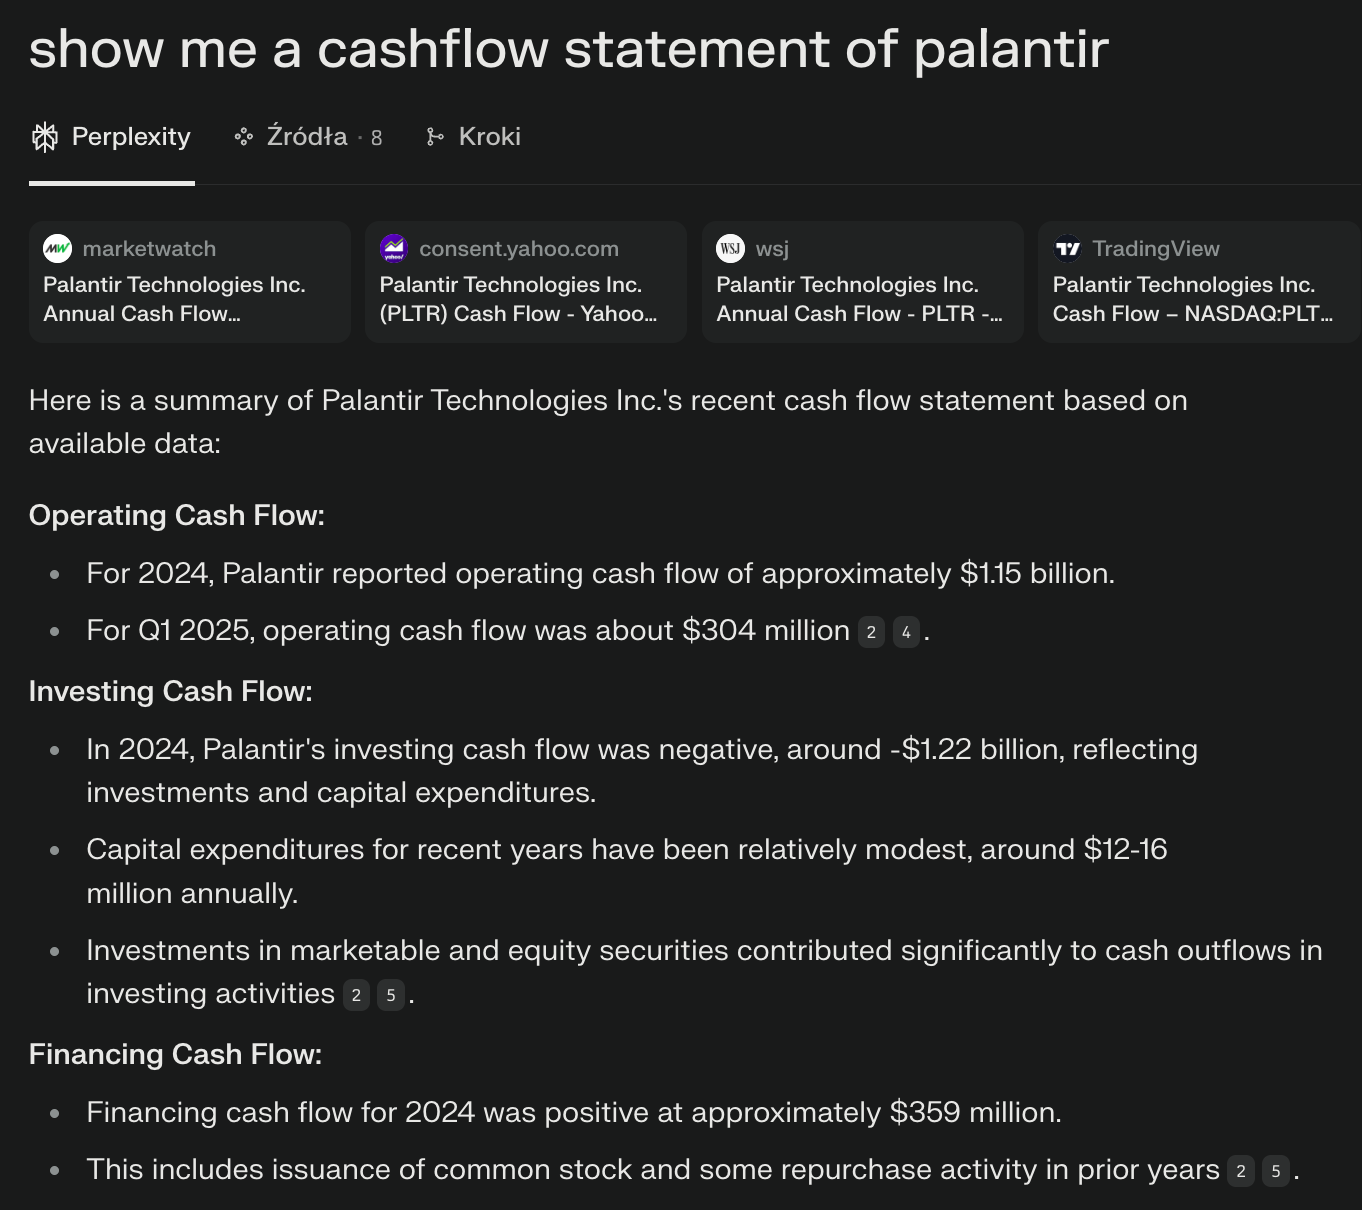This screenshot has width=1362, height=1210.
Task: Click citation 5 after repurchase activity in prior years
Action: point(1276,1171)
